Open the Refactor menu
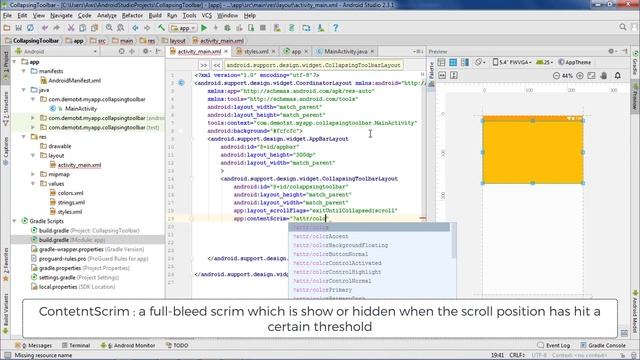The width and height of the screenshot is (640, 360). coord(132,16)
